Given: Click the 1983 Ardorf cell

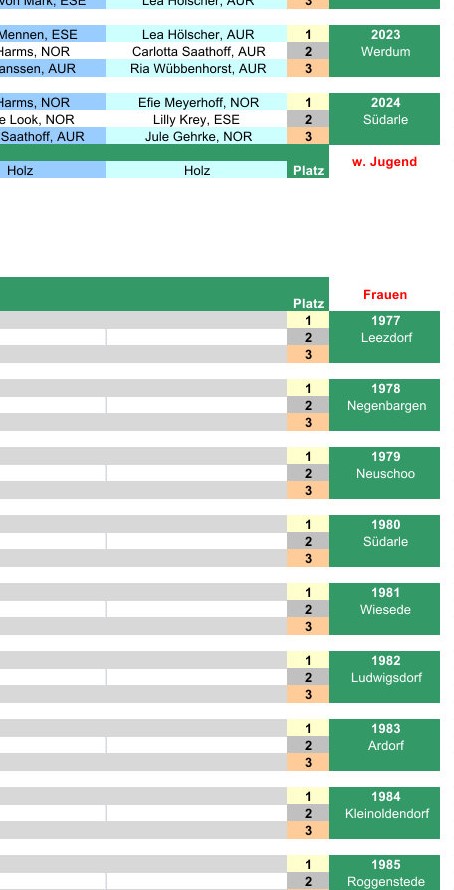Looking at the screenshot, I should click(385, 745).
